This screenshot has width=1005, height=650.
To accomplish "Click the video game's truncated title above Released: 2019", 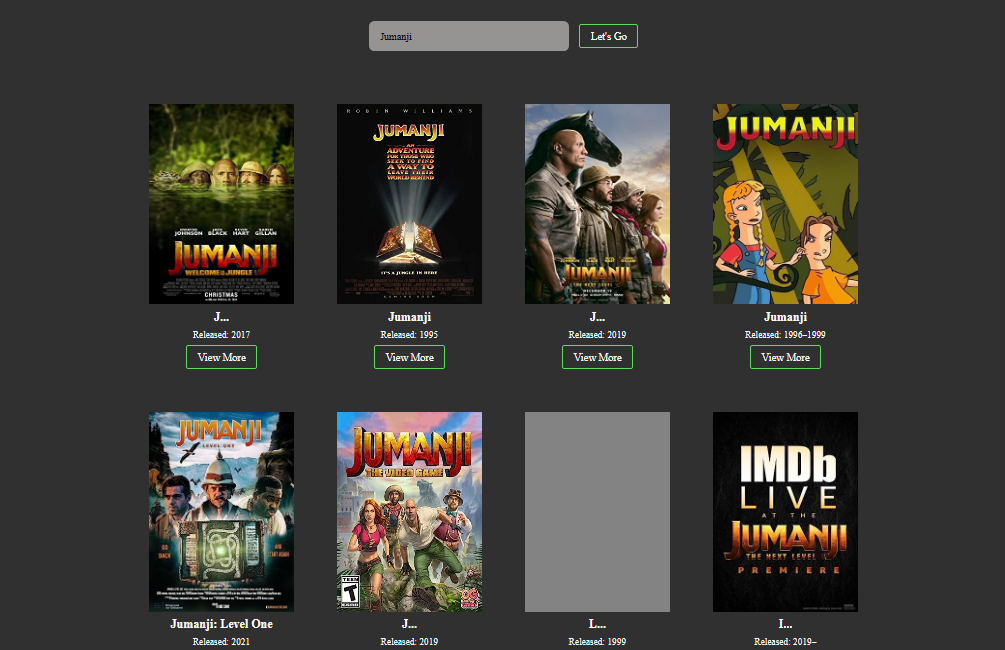I will [409, 623].
